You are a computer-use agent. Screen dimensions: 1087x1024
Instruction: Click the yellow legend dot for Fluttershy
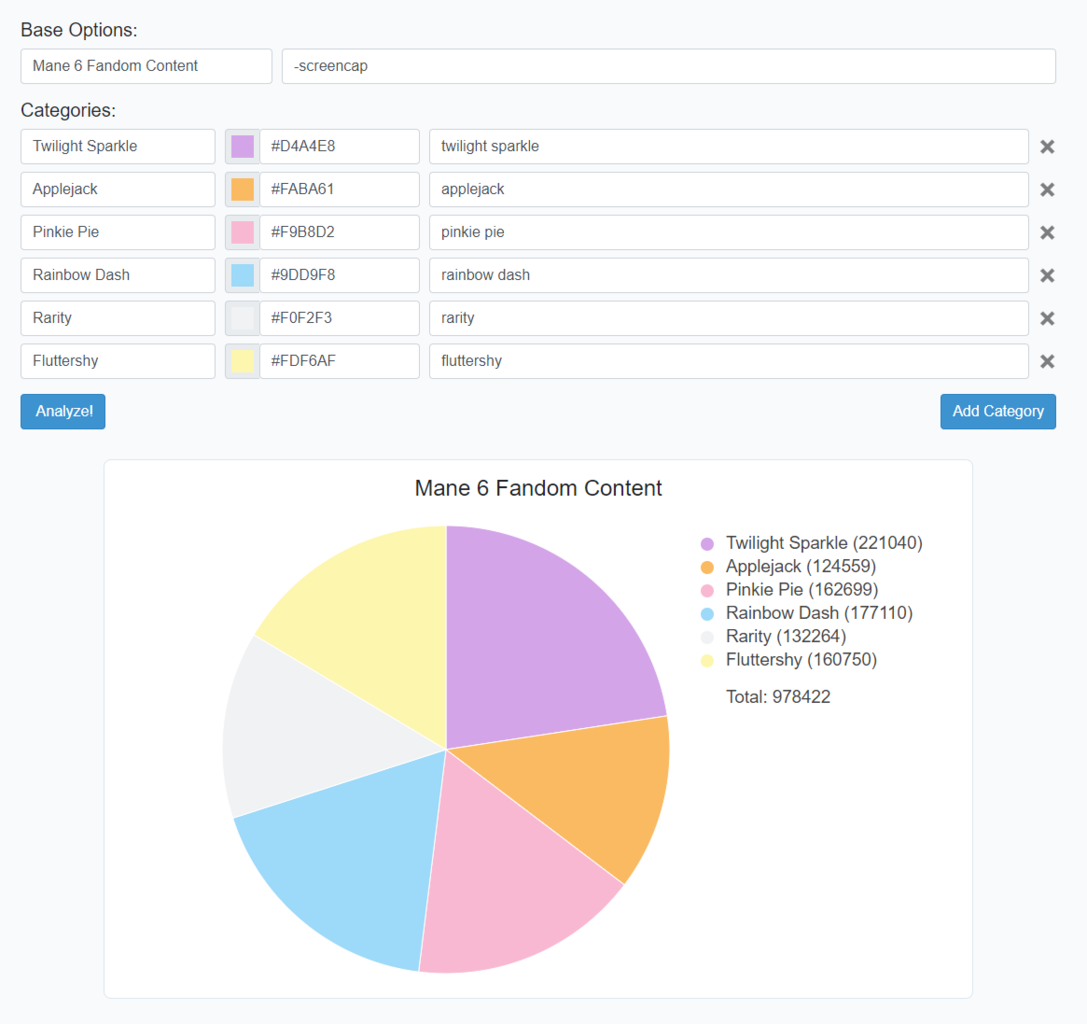point(706,660)
